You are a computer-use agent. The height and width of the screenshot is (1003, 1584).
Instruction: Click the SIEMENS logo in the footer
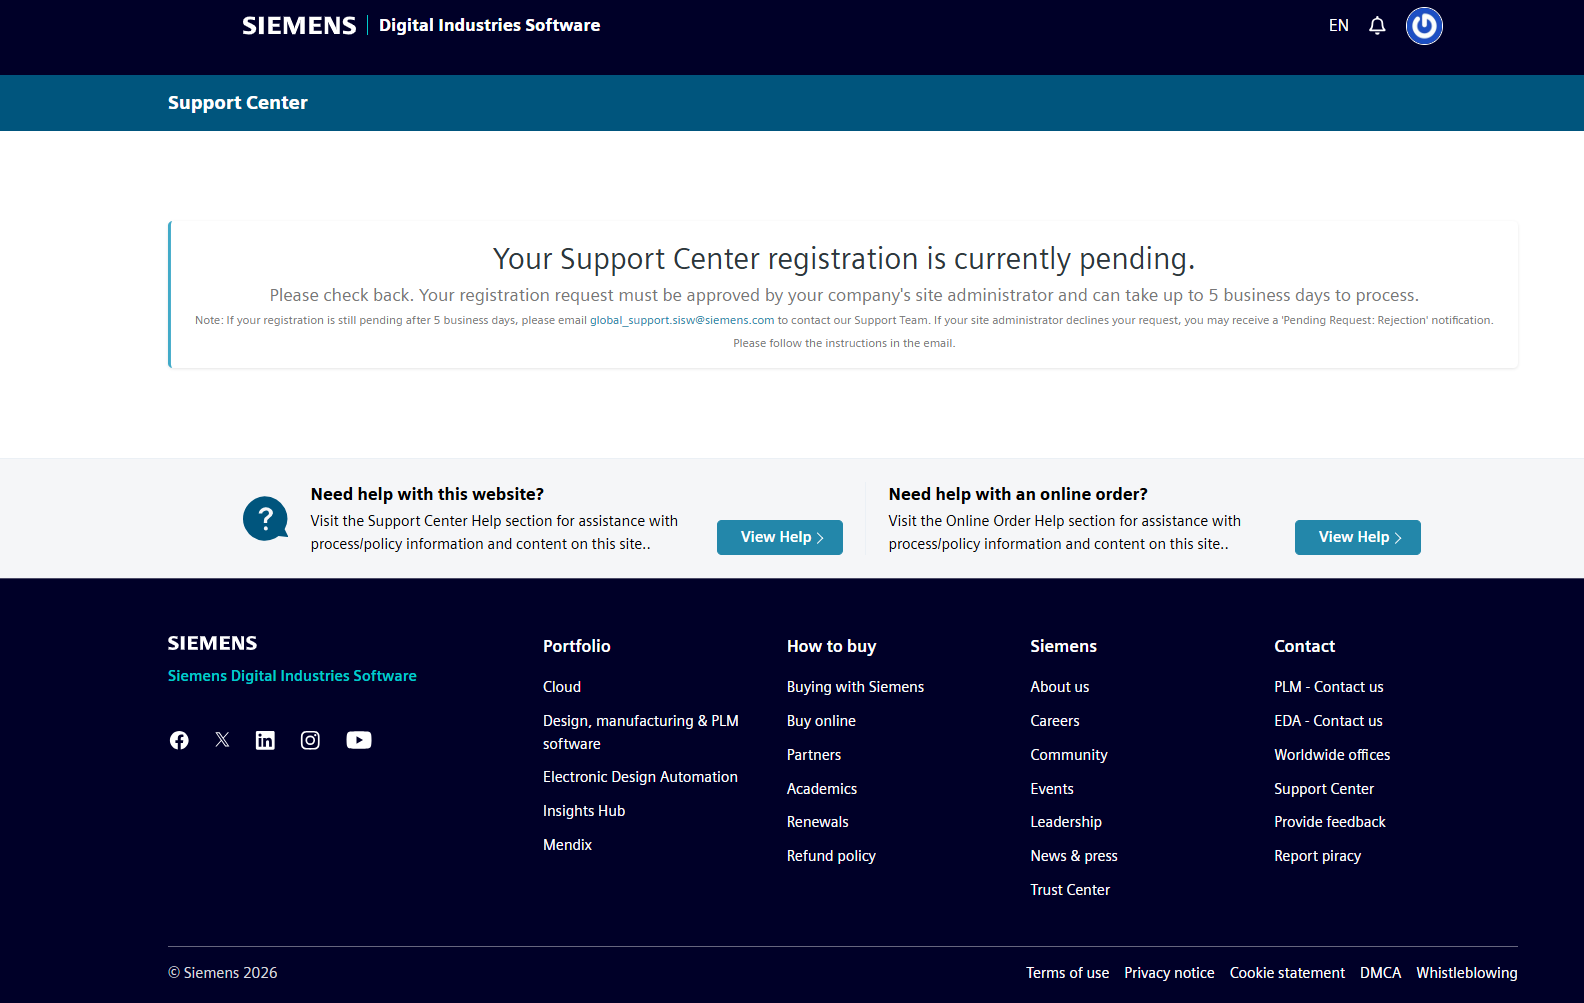[x=212, y=643]
